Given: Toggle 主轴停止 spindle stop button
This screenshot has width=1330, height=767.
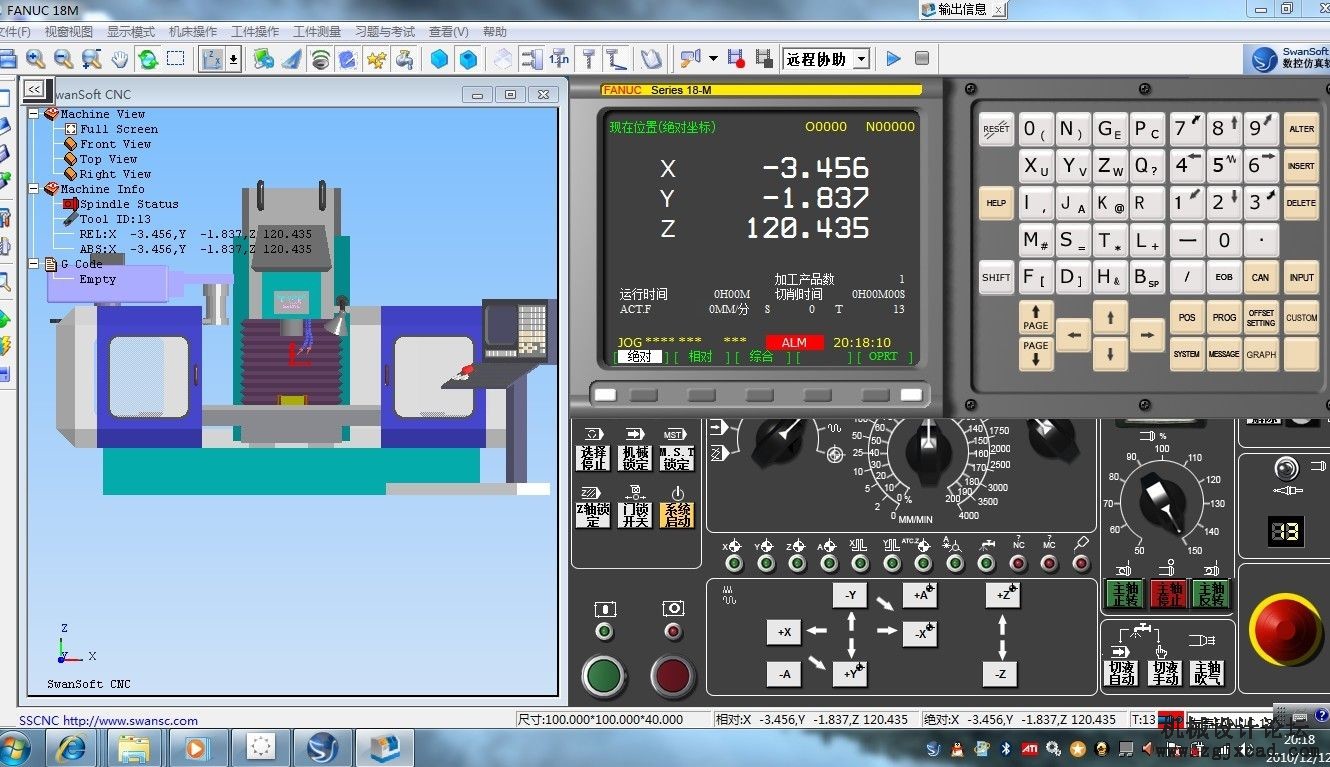Looking at the screenshot, I should 1168,594.
